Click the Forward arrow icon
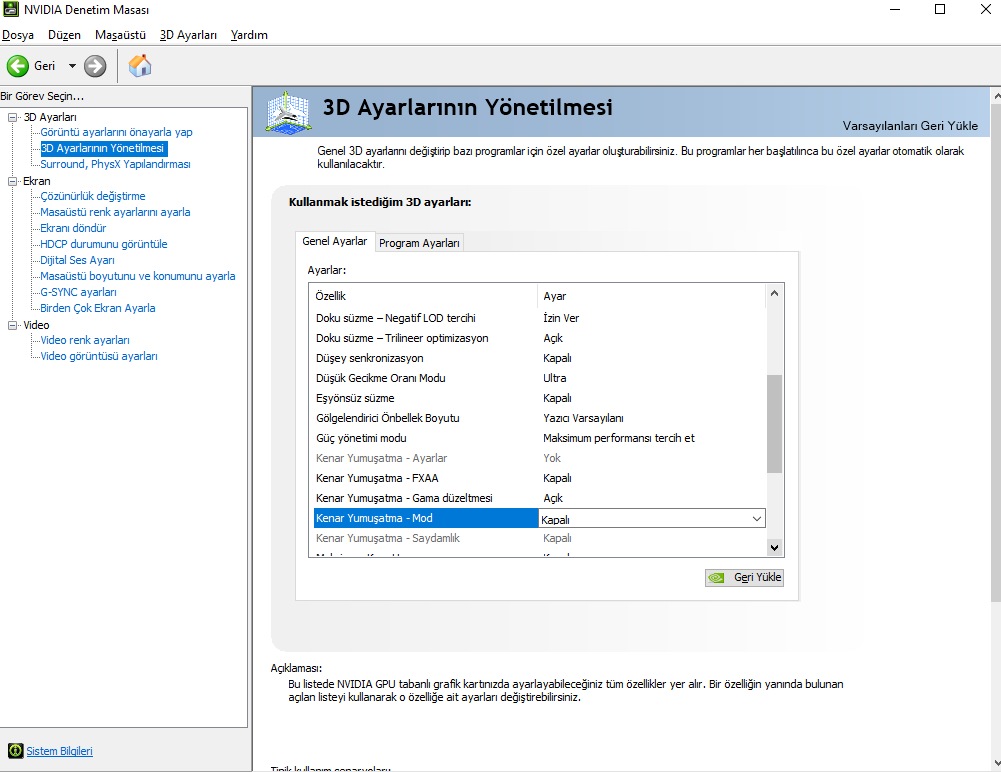The width and height of the screenshot is (1001, 772). pyautogui.click(x=95, y=66)
